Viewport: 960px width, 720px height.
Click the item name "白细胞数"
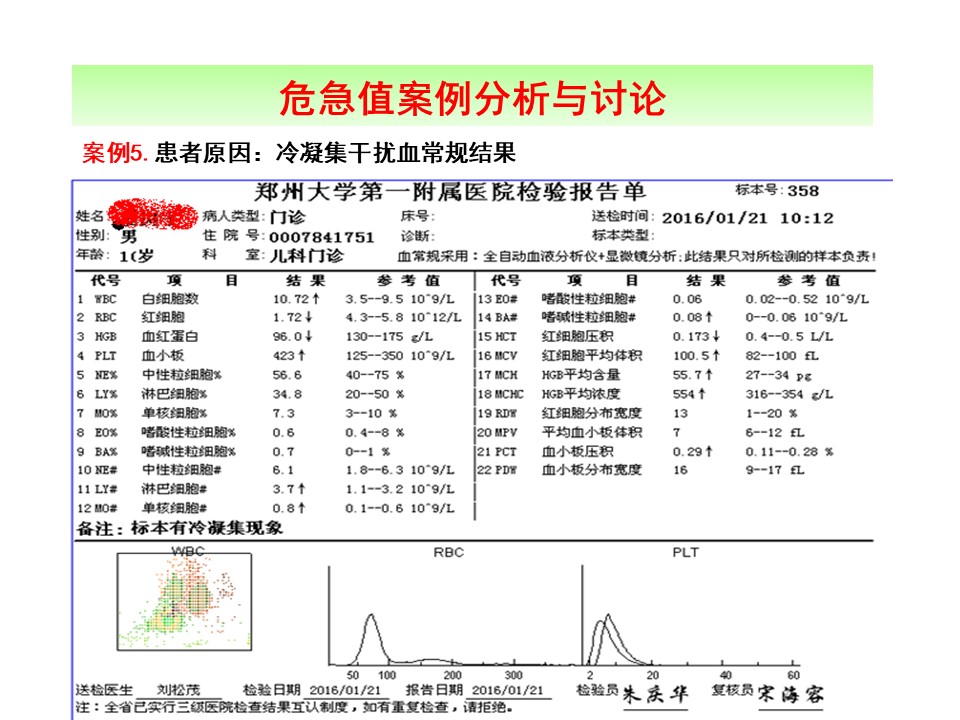(x=170, y=299)
